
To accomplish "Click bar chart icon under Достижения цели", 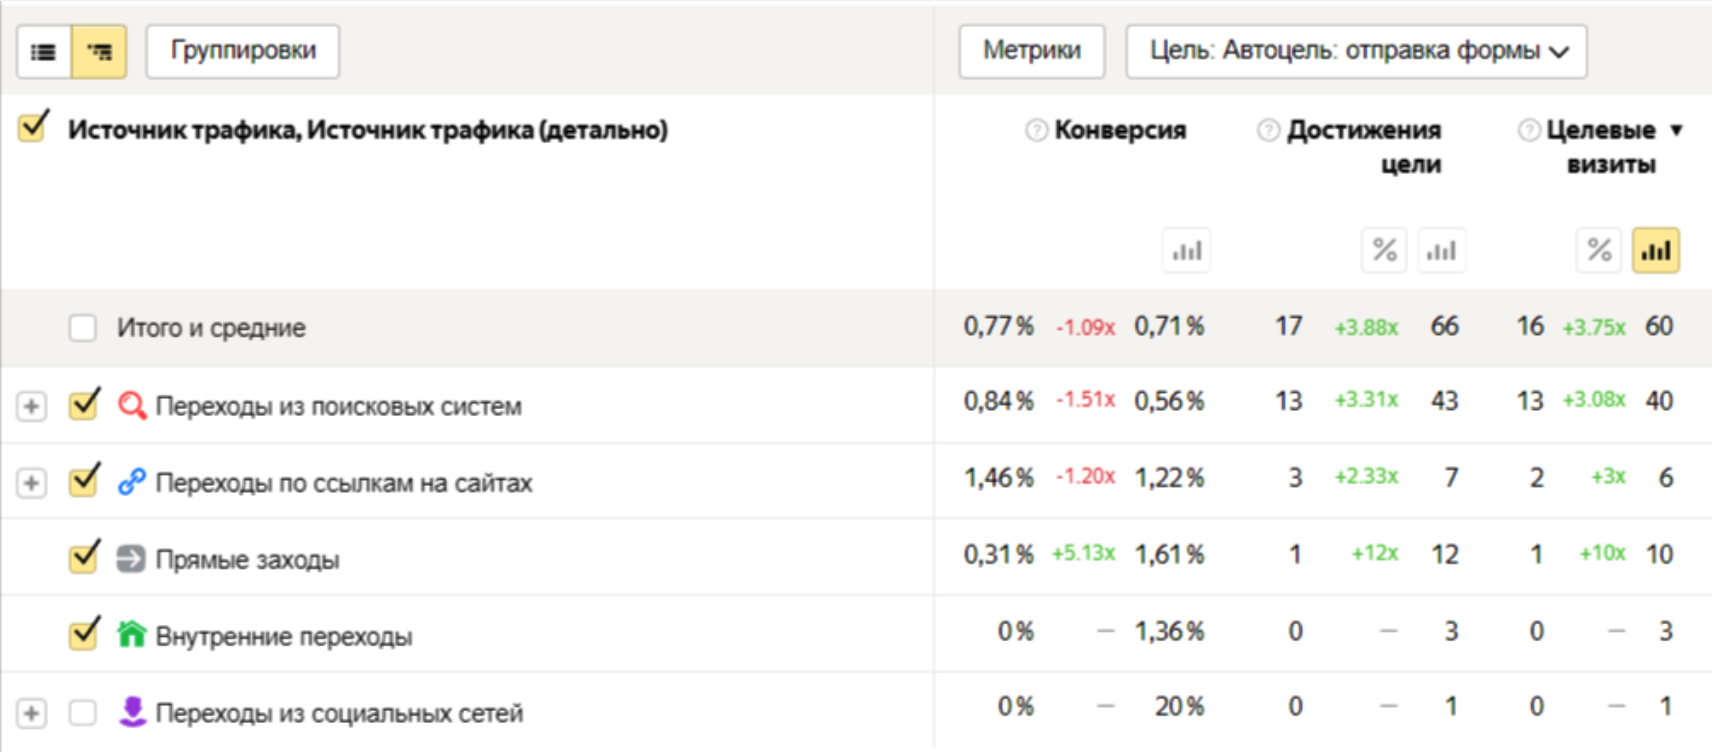I will click(x=1441, y=251).
